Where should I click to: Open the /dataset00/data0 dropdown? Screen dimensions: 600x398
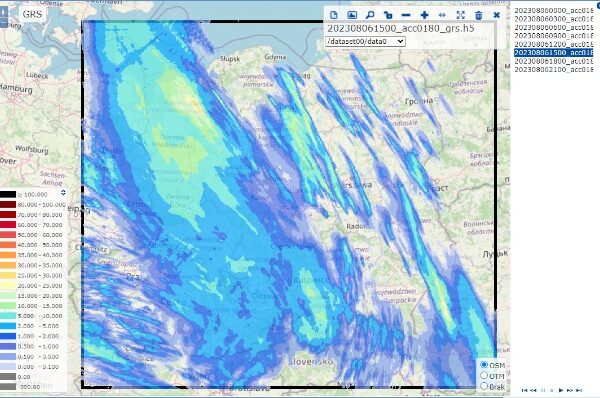[365, 41]
